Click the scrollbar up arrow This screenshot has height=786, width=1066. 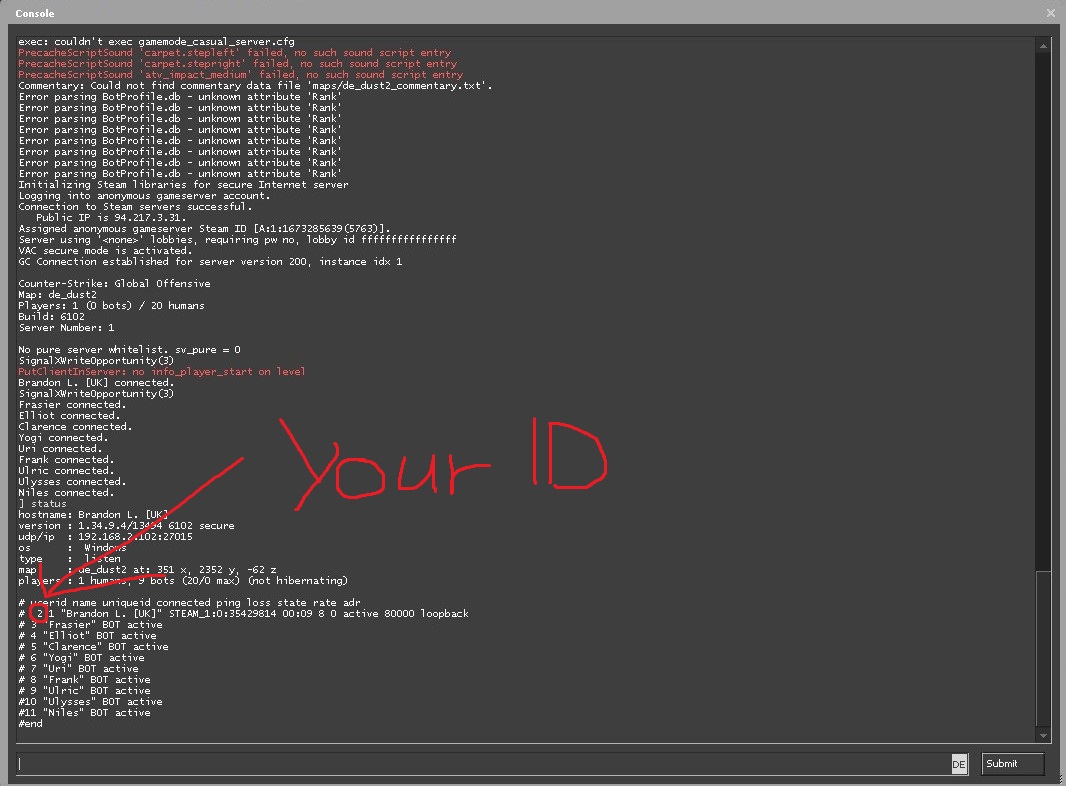point(1043,46)
